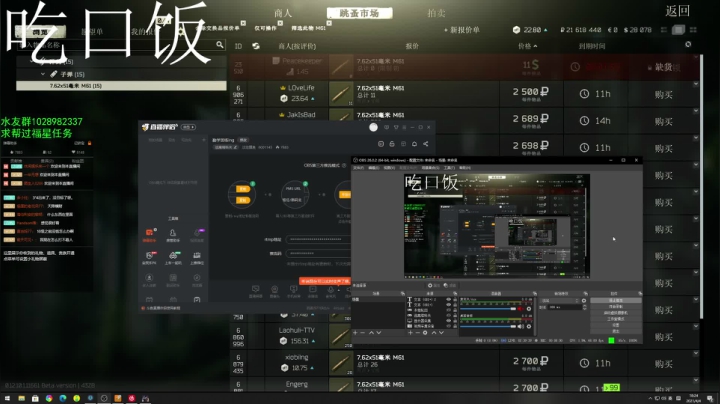The image size is (720, 404).
Task: Open Chrome from the taskbar
Action: point(49,398)
